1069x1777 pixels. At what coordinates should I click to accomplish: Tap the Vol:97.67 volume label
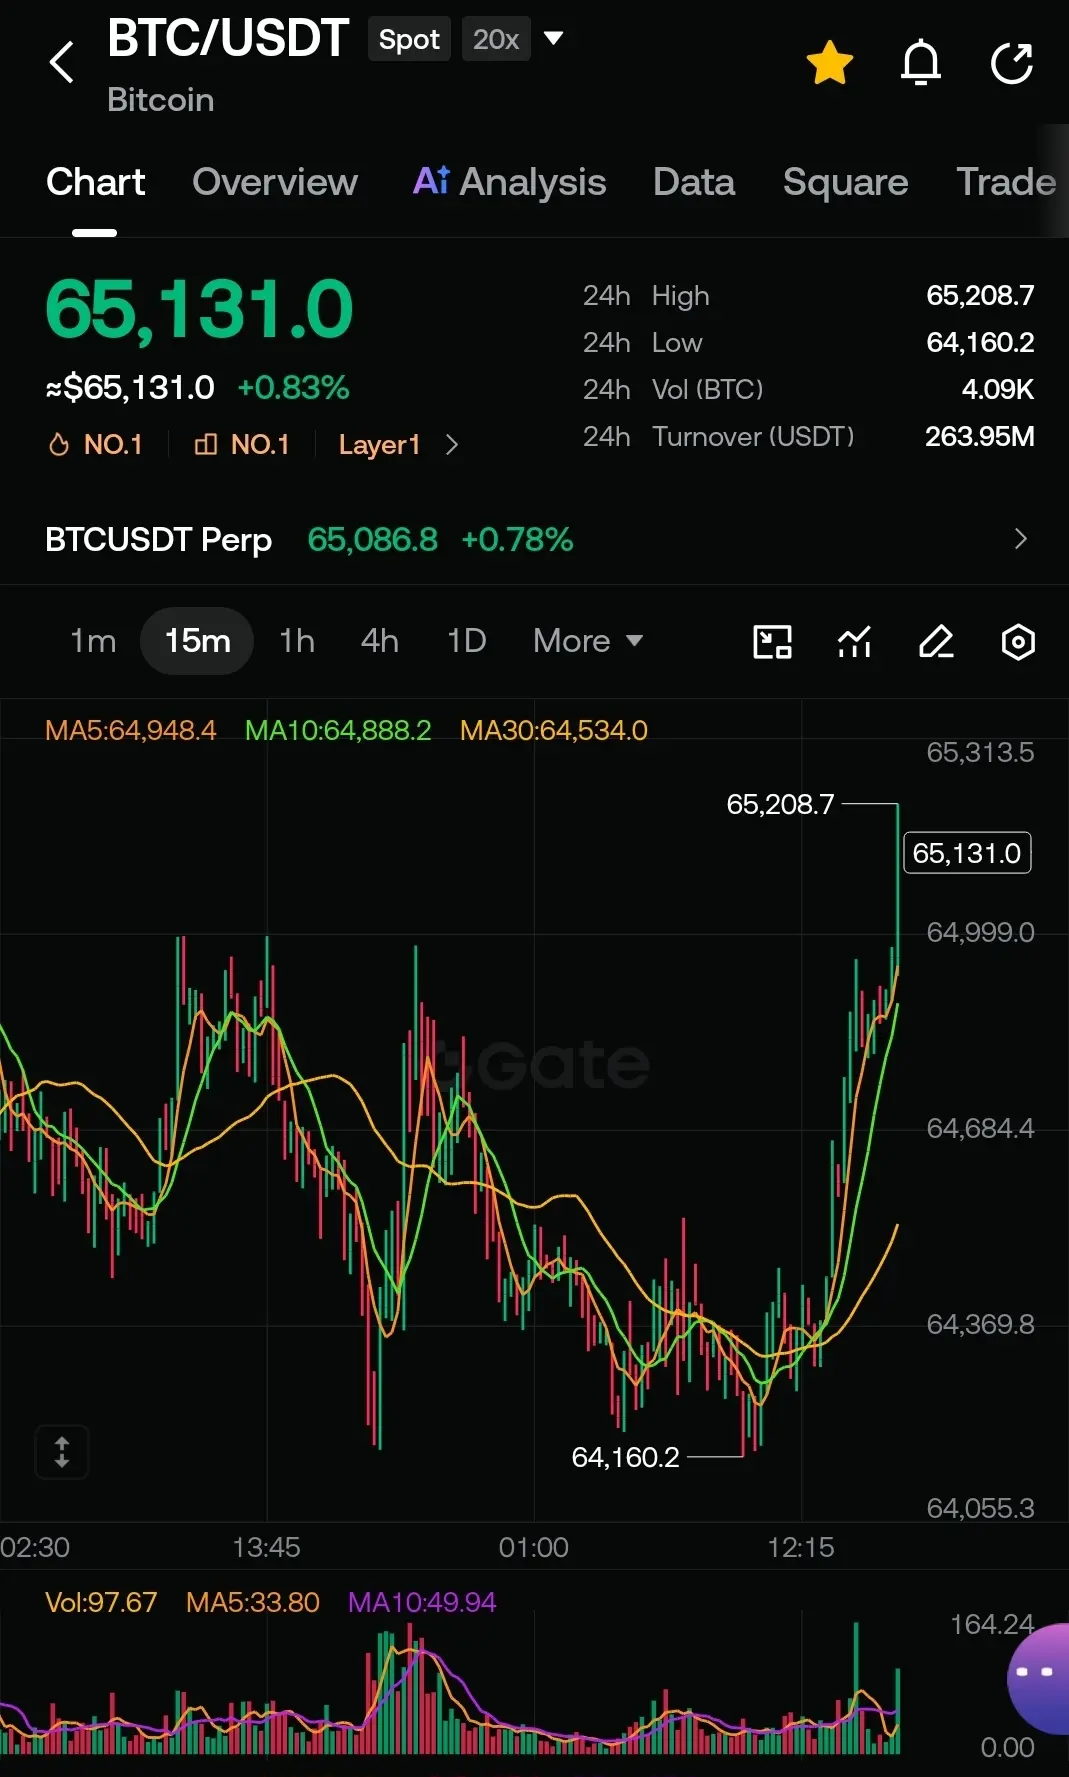pyautogui.click(x=101, y=1602)
